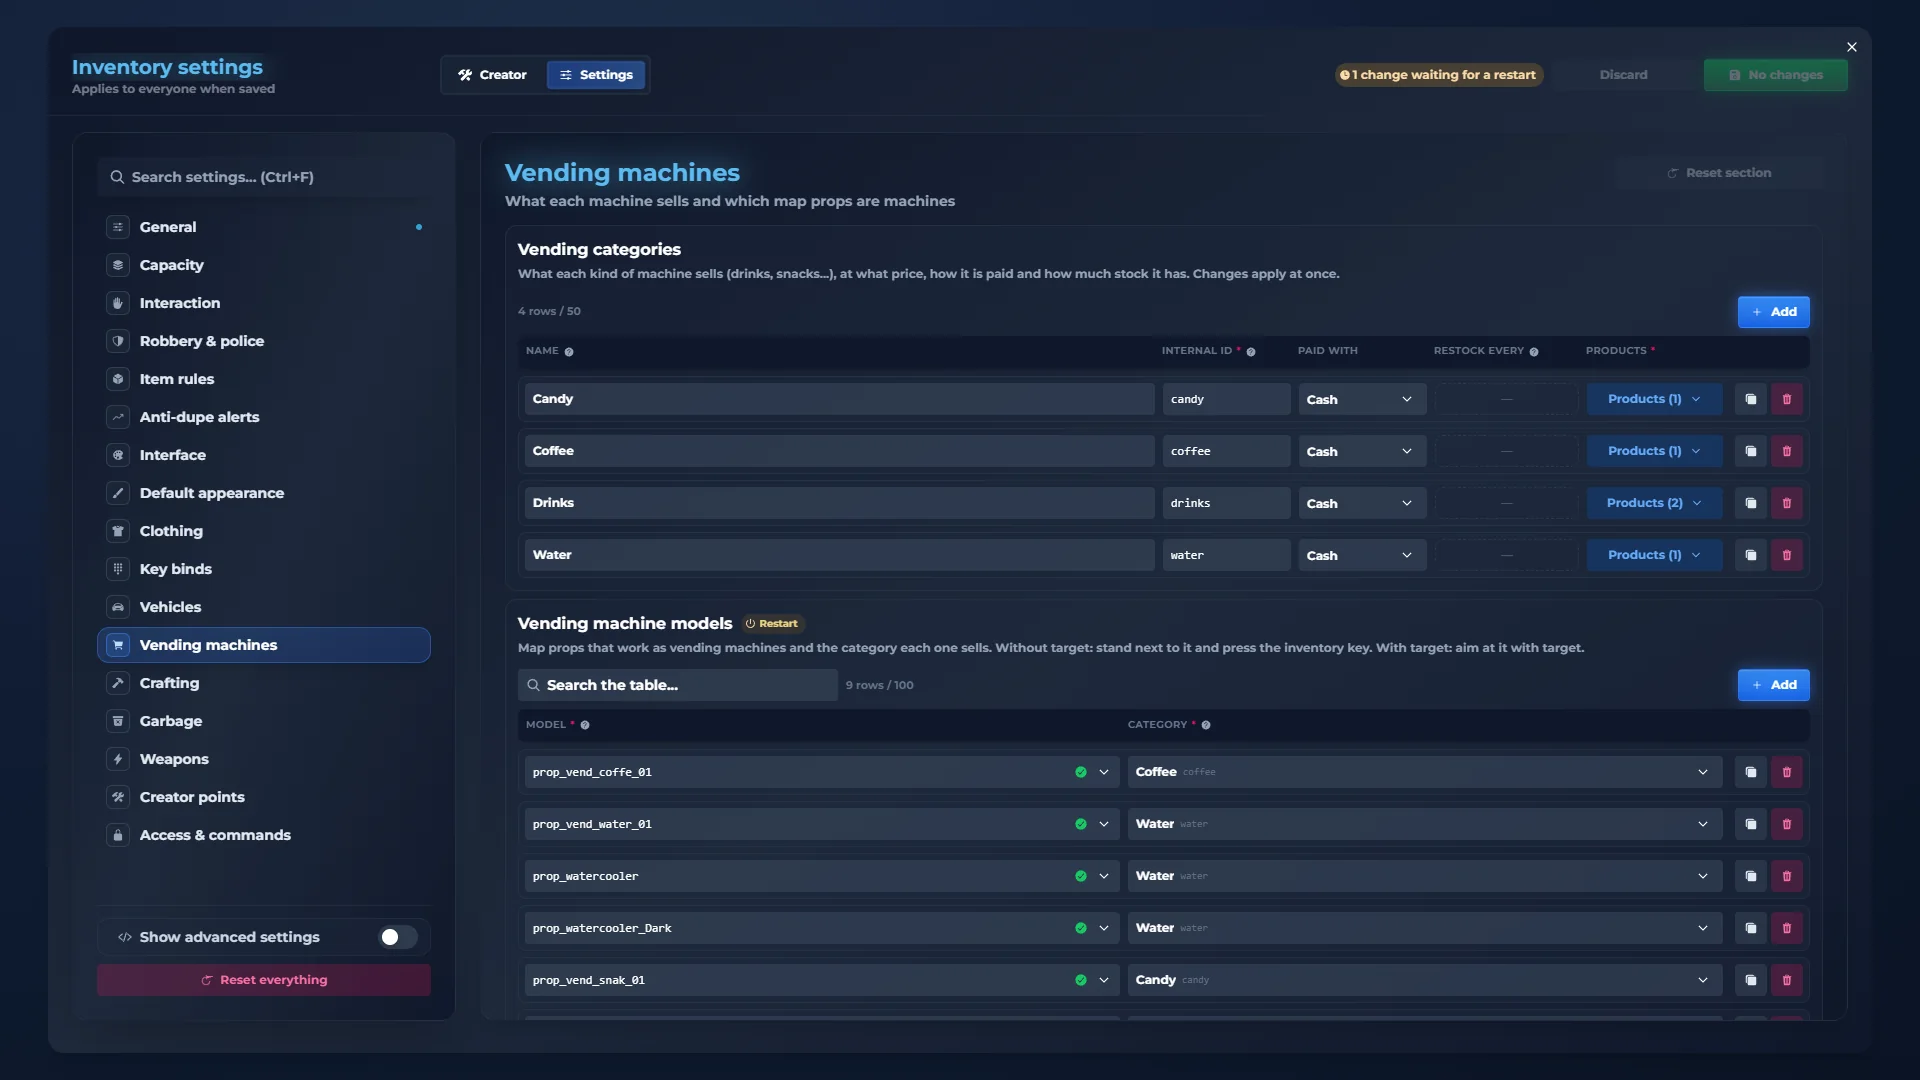Viewport: 1920px width, 1080px height.
Task: Delete the Coffee category row
Action: click(1786, 451)
